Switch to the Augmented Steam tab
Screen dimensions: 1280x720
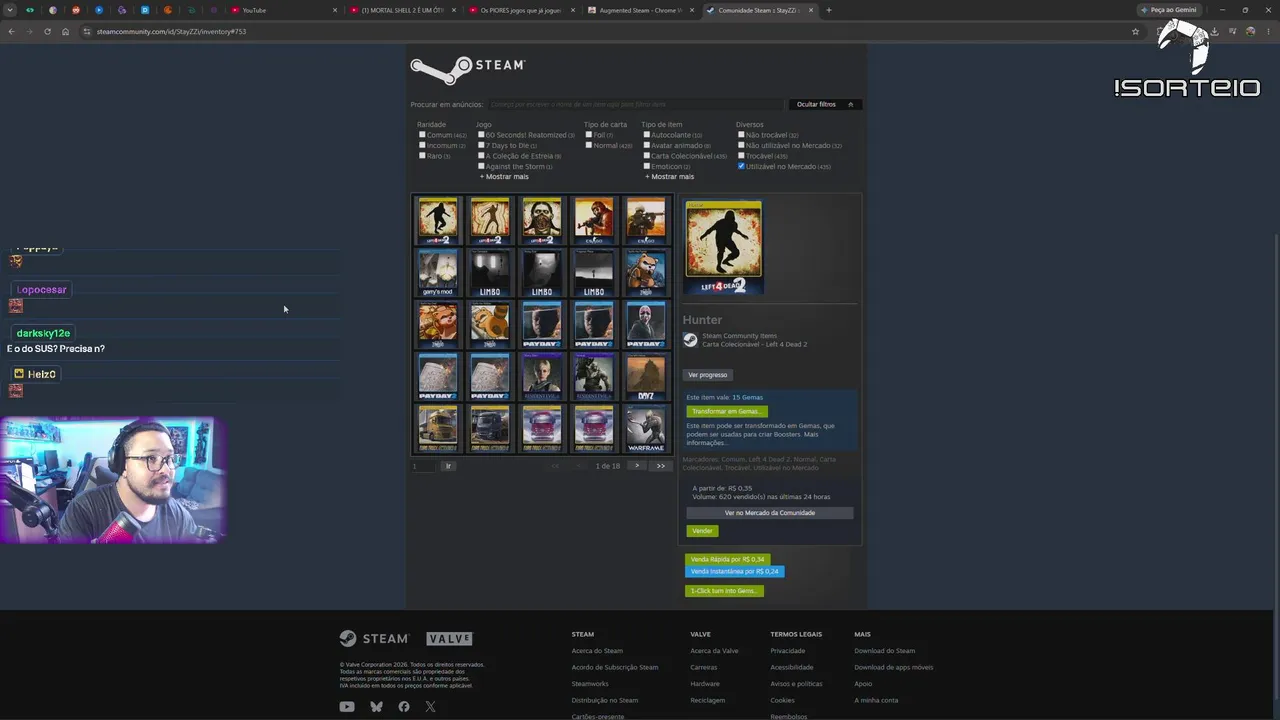(x=642, y=10)
